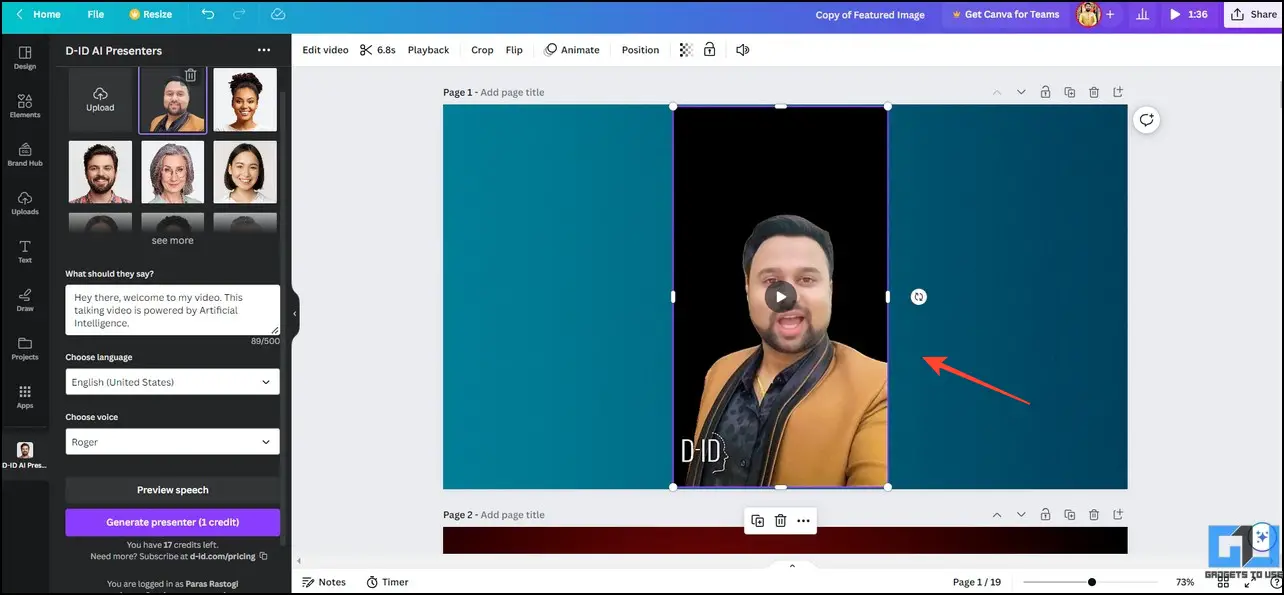Select the Draw tool in the sidebar
The width and height of the screenshot is (1284, 595).
(25, 300)
